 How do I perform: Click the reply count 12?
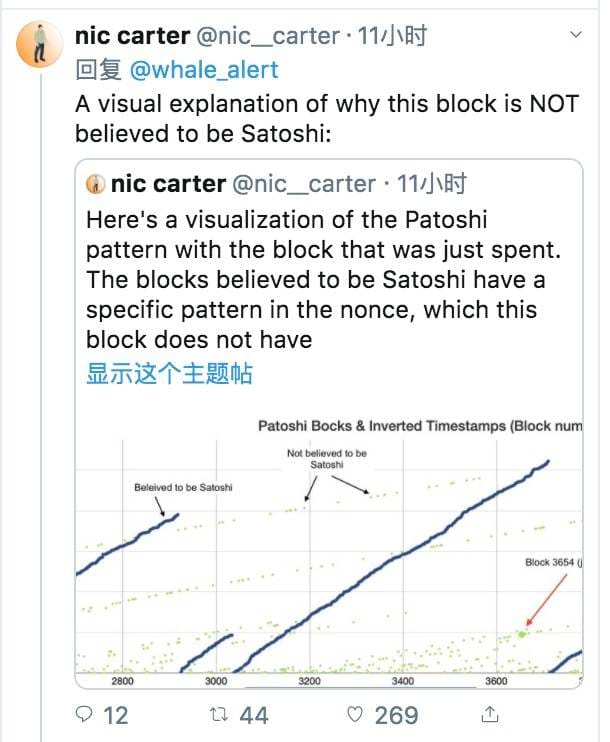(x=116, y=715)
